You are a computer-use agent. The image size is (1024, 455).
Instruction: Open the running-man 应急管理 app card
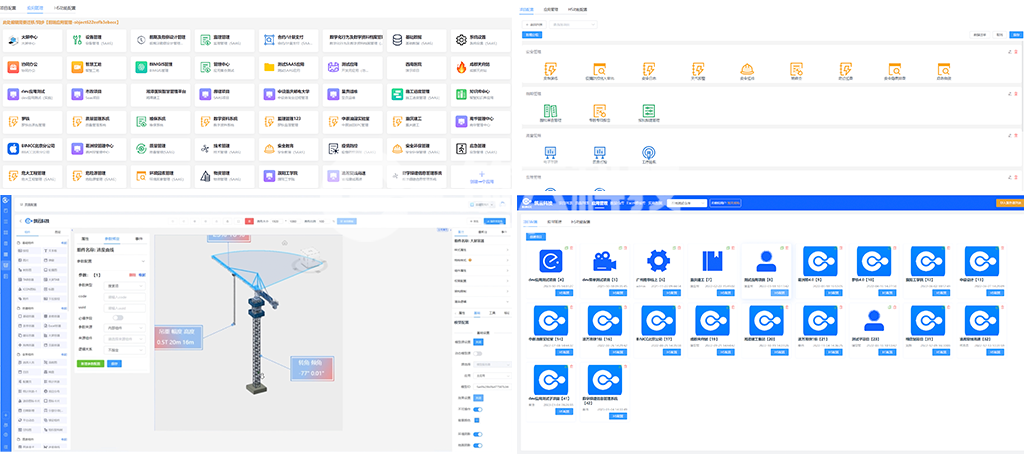point(480,149)
